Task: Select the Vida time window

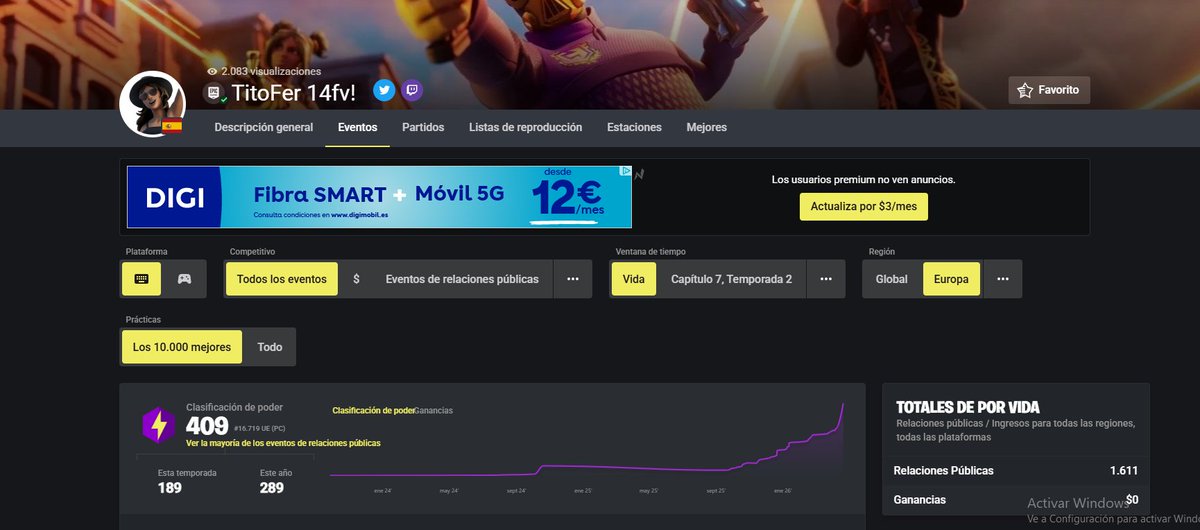Action: click(x=634, y=279)
